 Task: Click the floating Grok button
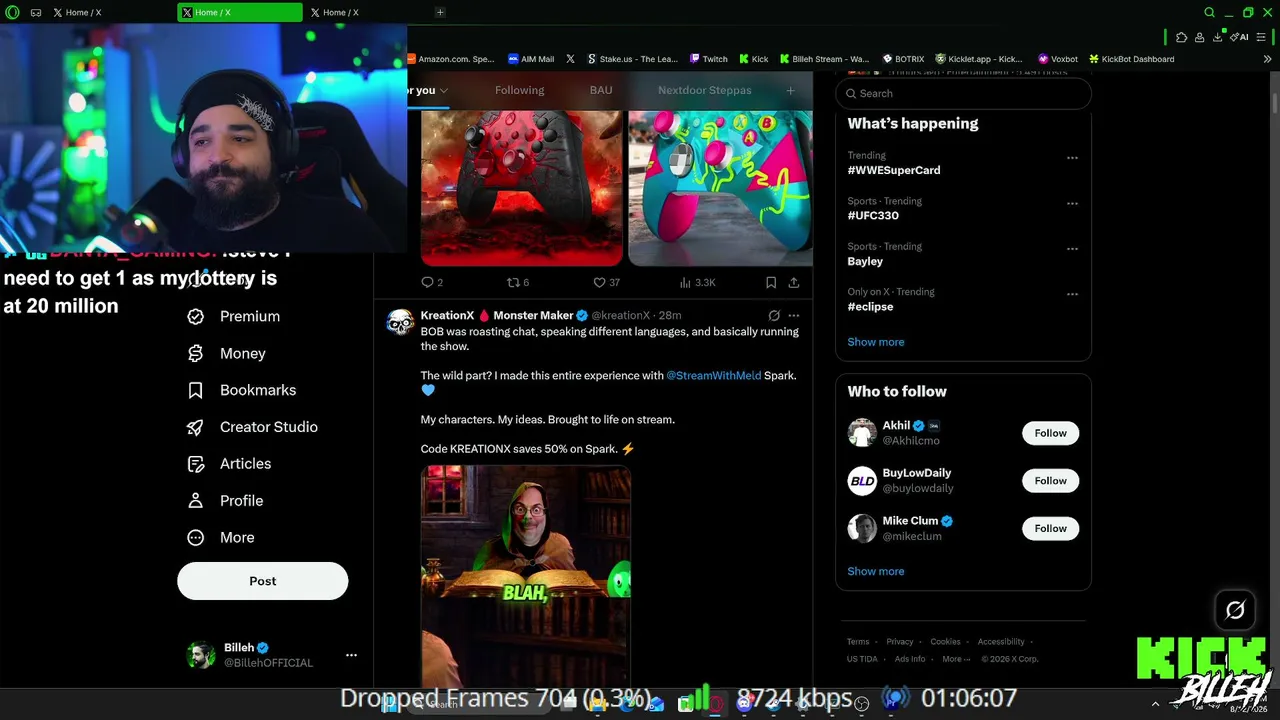coord(1235,609)
